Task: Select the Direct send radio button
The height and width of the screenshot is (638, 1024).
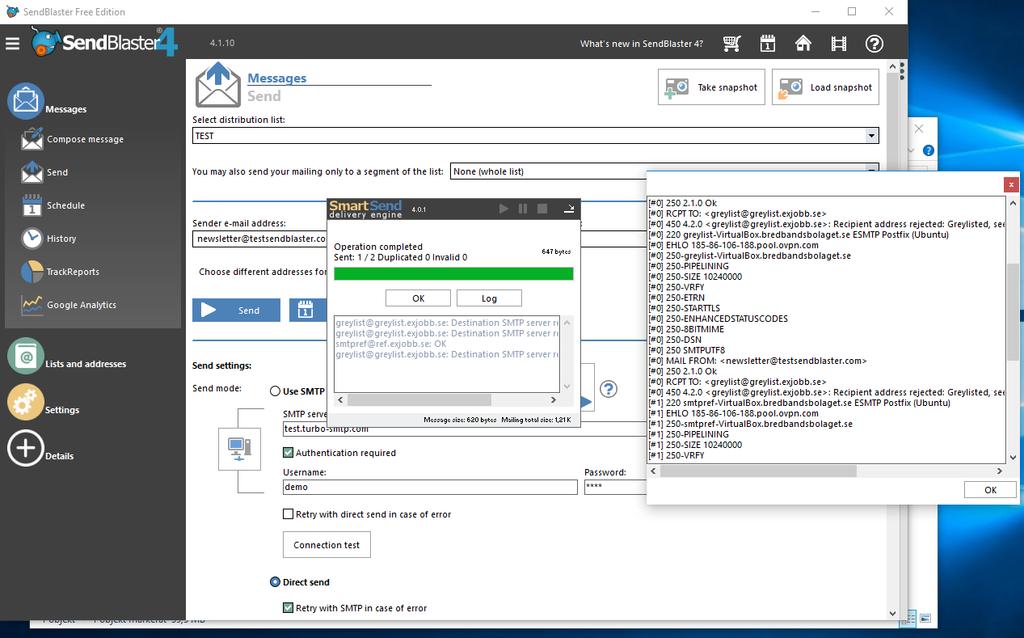Action: [275, 582]
